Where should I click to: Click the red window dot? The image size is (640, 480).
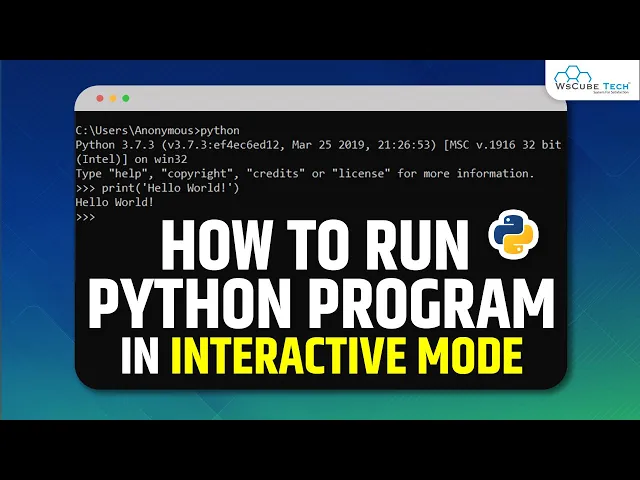click(100, 98)
